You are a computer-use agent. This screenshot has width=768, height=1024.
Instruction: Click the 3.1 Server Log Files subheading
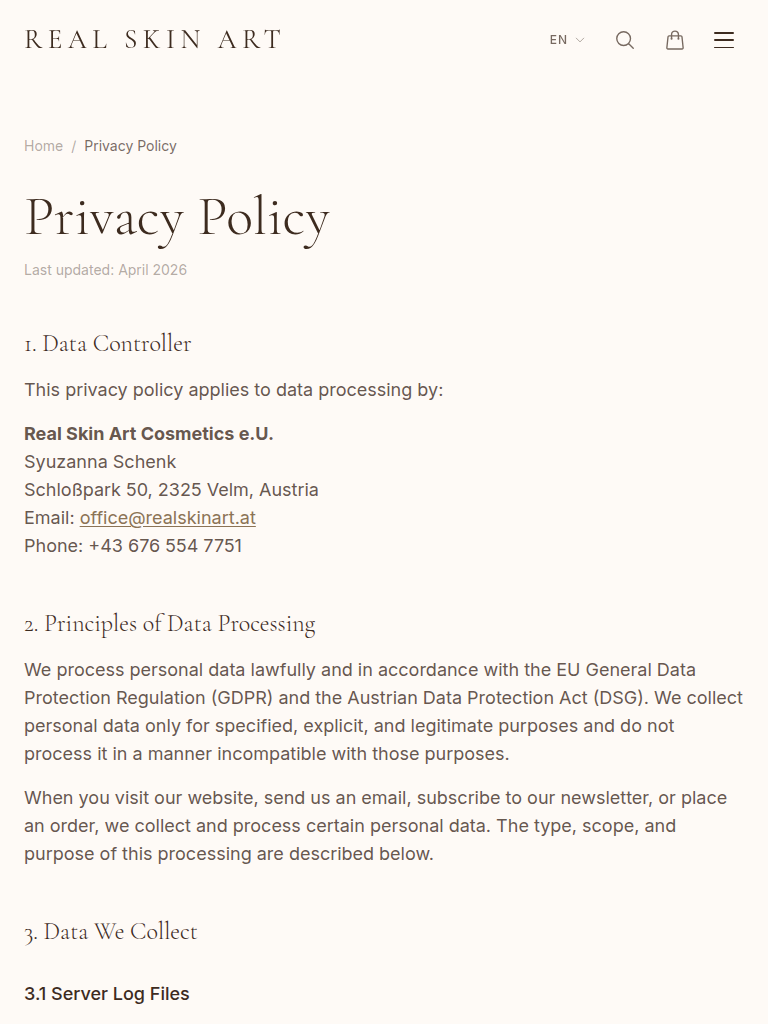click(107, 994)
